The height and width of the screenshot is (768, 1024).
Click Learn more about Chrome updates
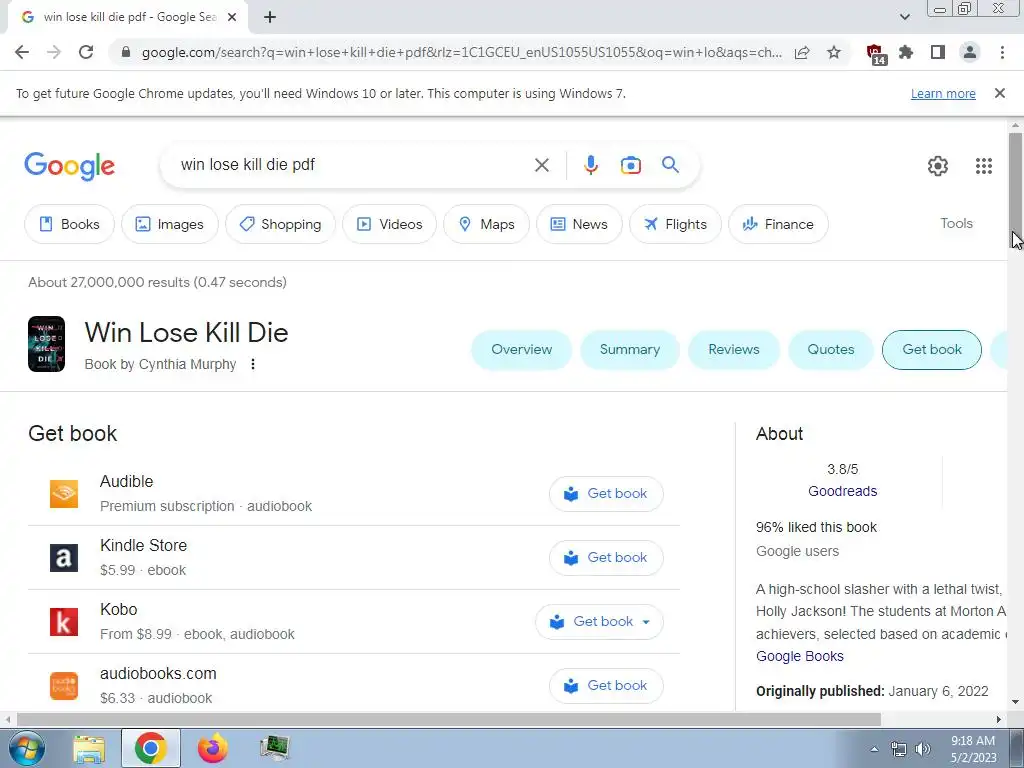(943, 93)
